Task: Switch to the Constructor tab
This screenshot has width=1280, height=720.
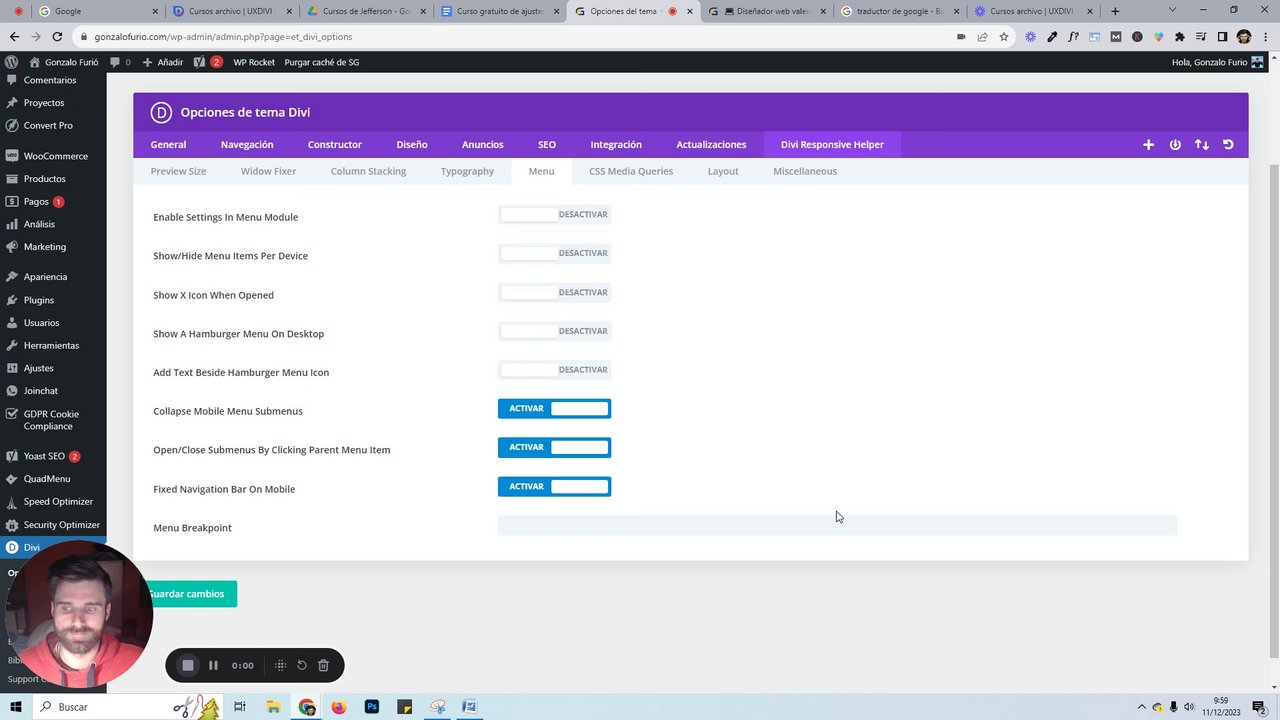Action: tap(335, 145)
